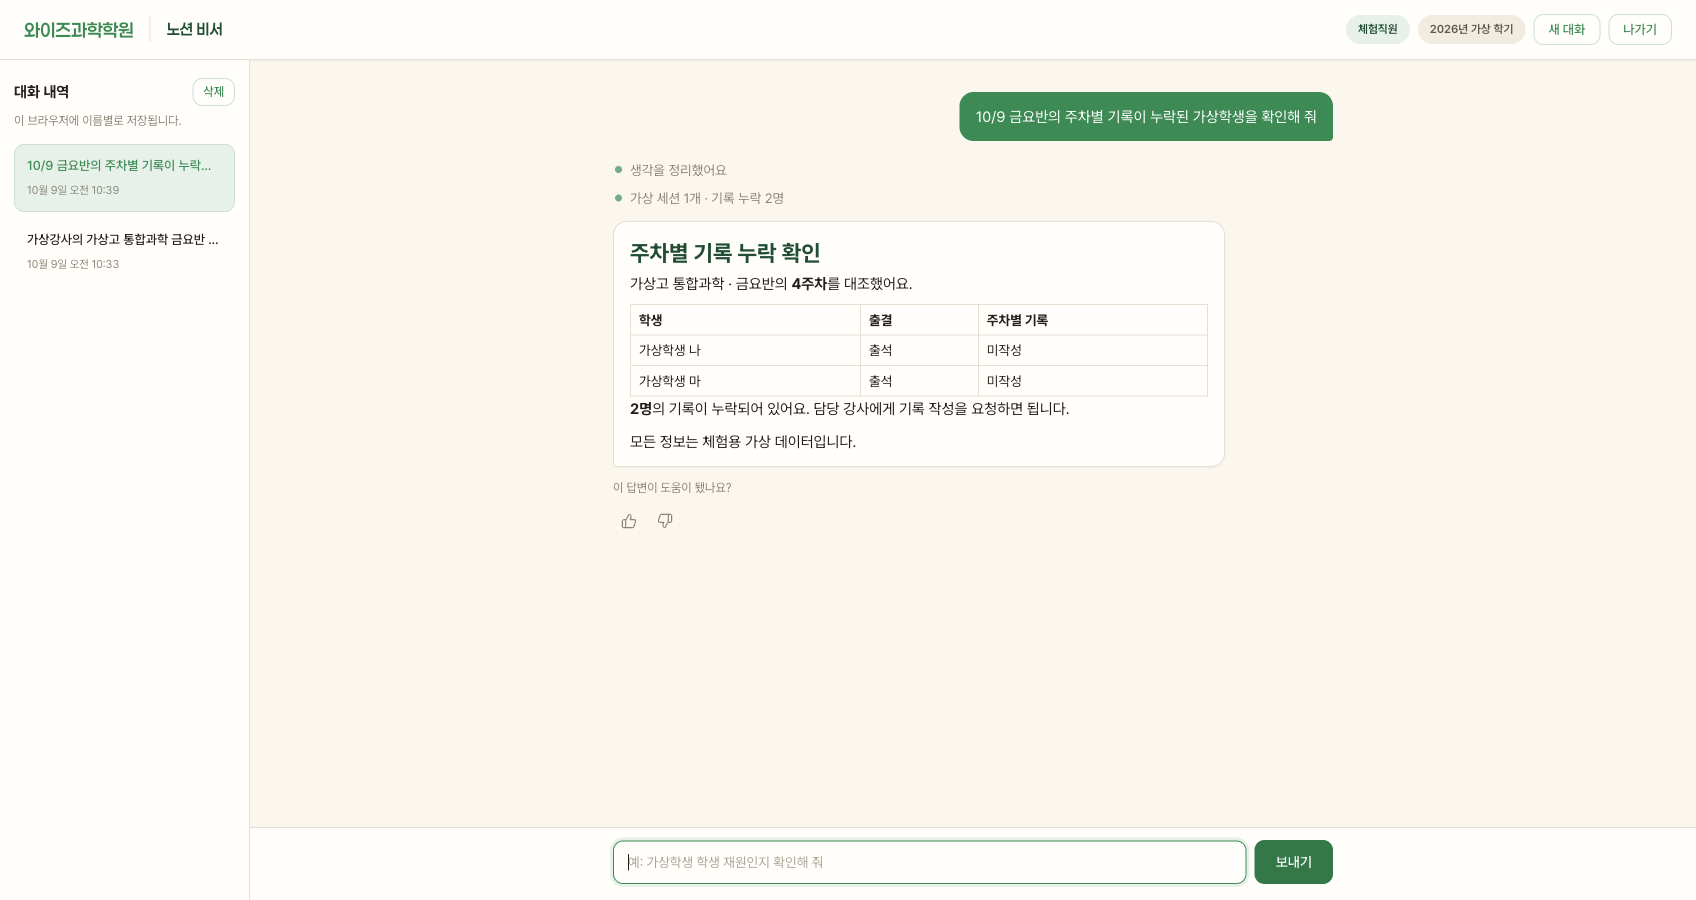1696x900 pixels.
Task: Click 삭제 to delete the conversation history
Action: click(x=214, y=92)
